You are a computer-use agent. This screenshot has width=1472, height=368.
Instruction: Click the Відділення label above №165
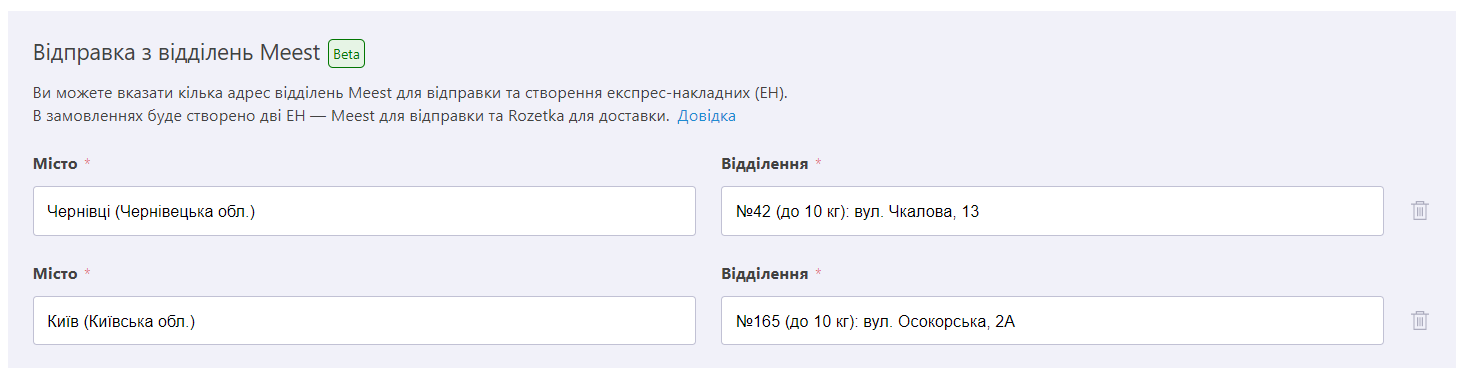765,273
